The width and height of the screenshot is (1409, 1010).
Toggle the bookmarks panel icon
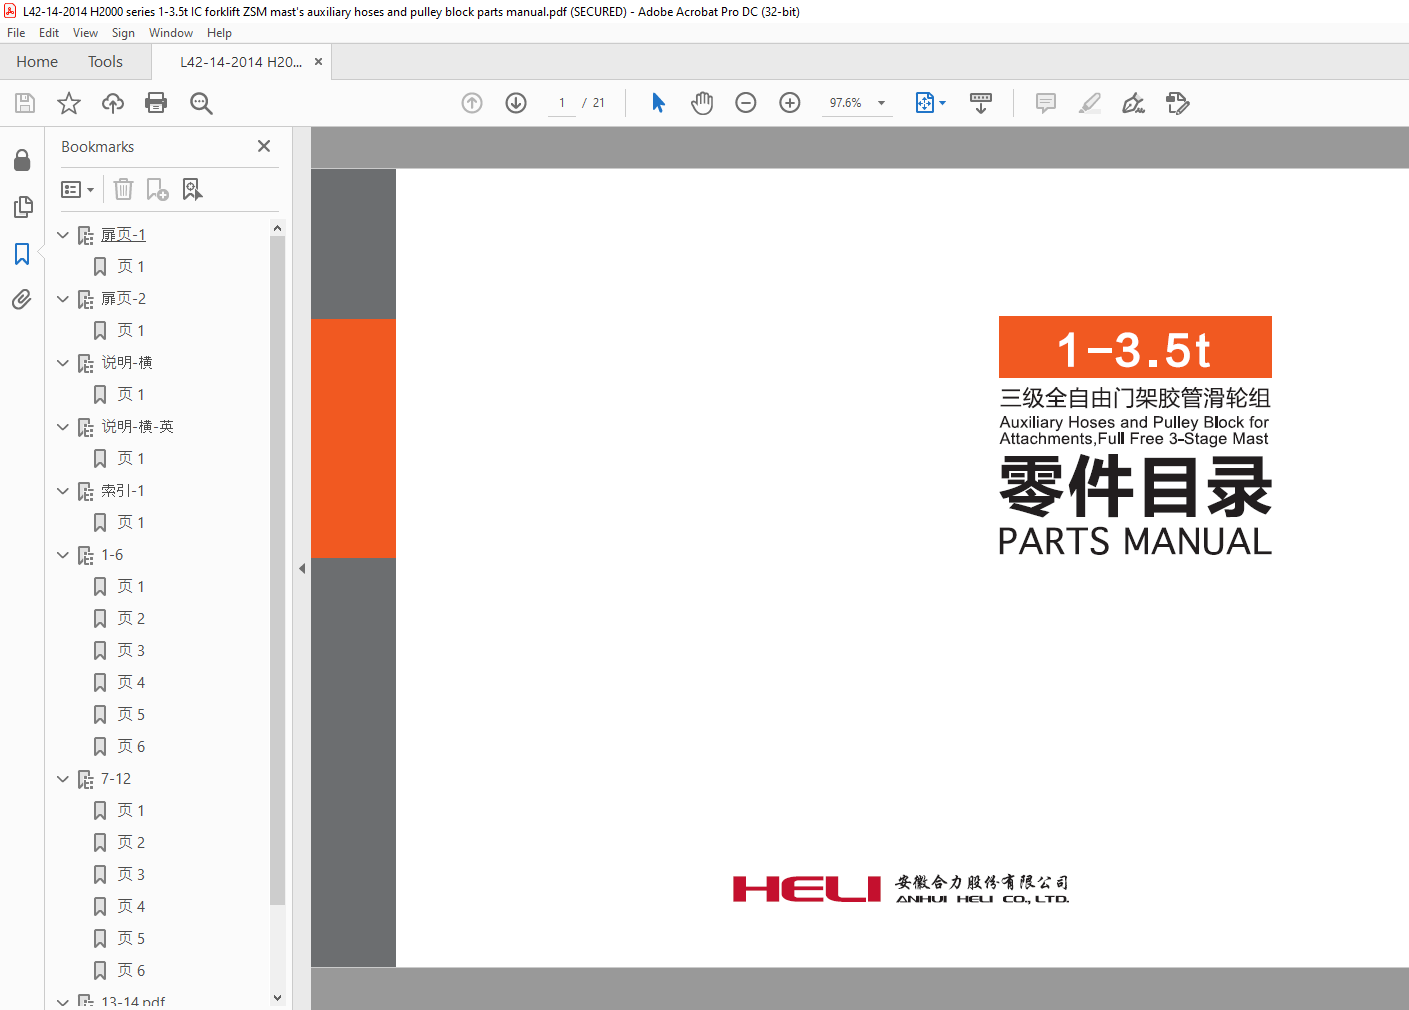[22, 254]
